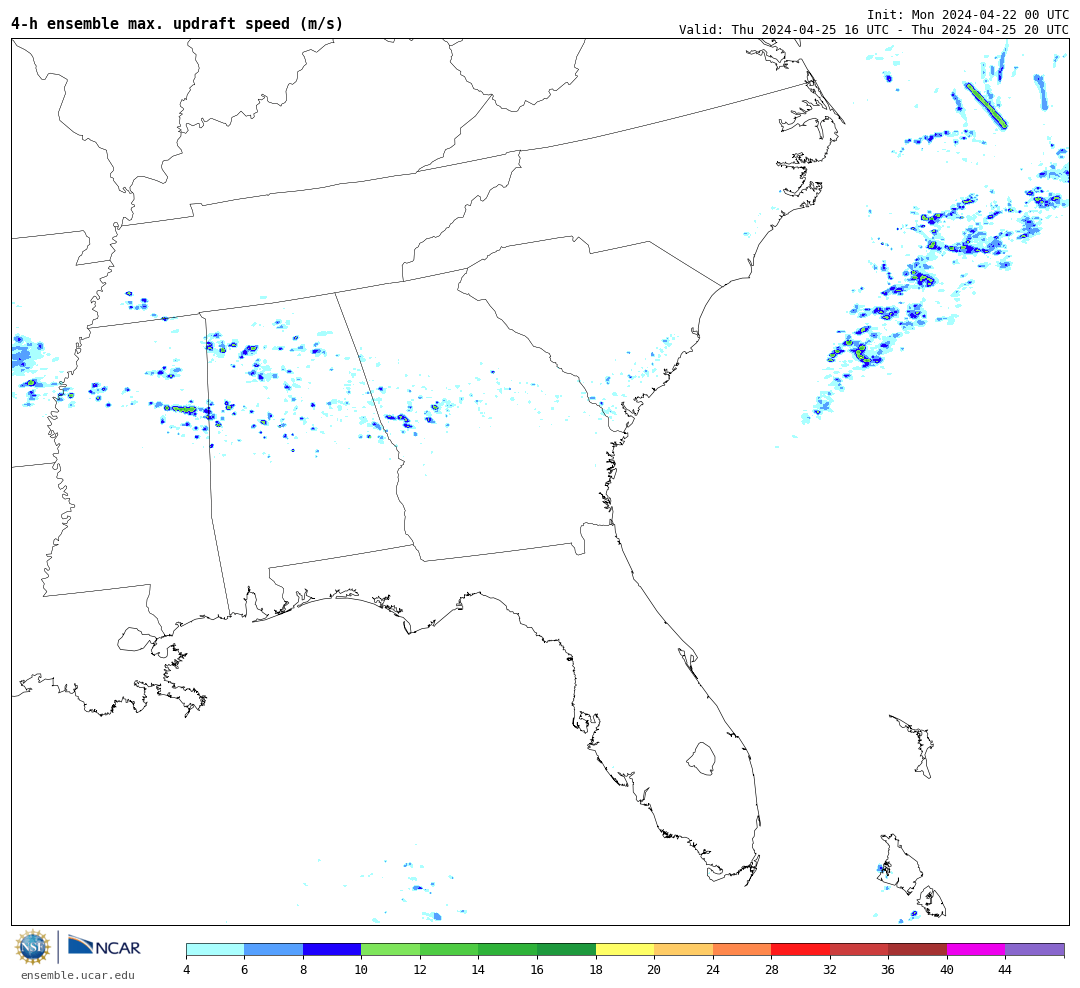Select the orange 24–28 color swatch

point(742,950)
